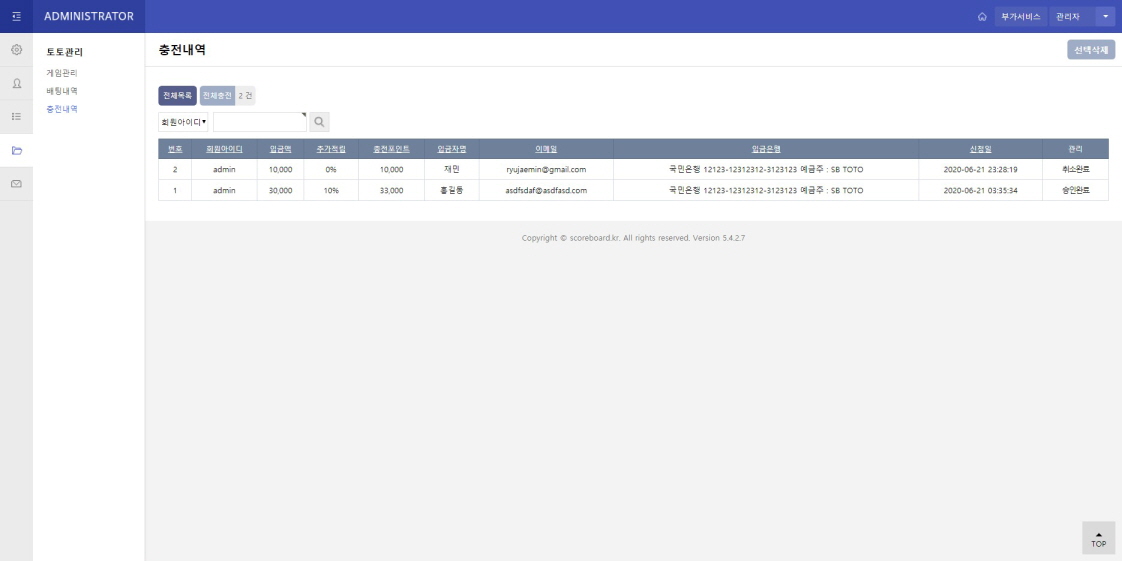This screenshot has height=561, width=1122.
Task: Select the folder icon in the sidebar
Action: point(16,151)
